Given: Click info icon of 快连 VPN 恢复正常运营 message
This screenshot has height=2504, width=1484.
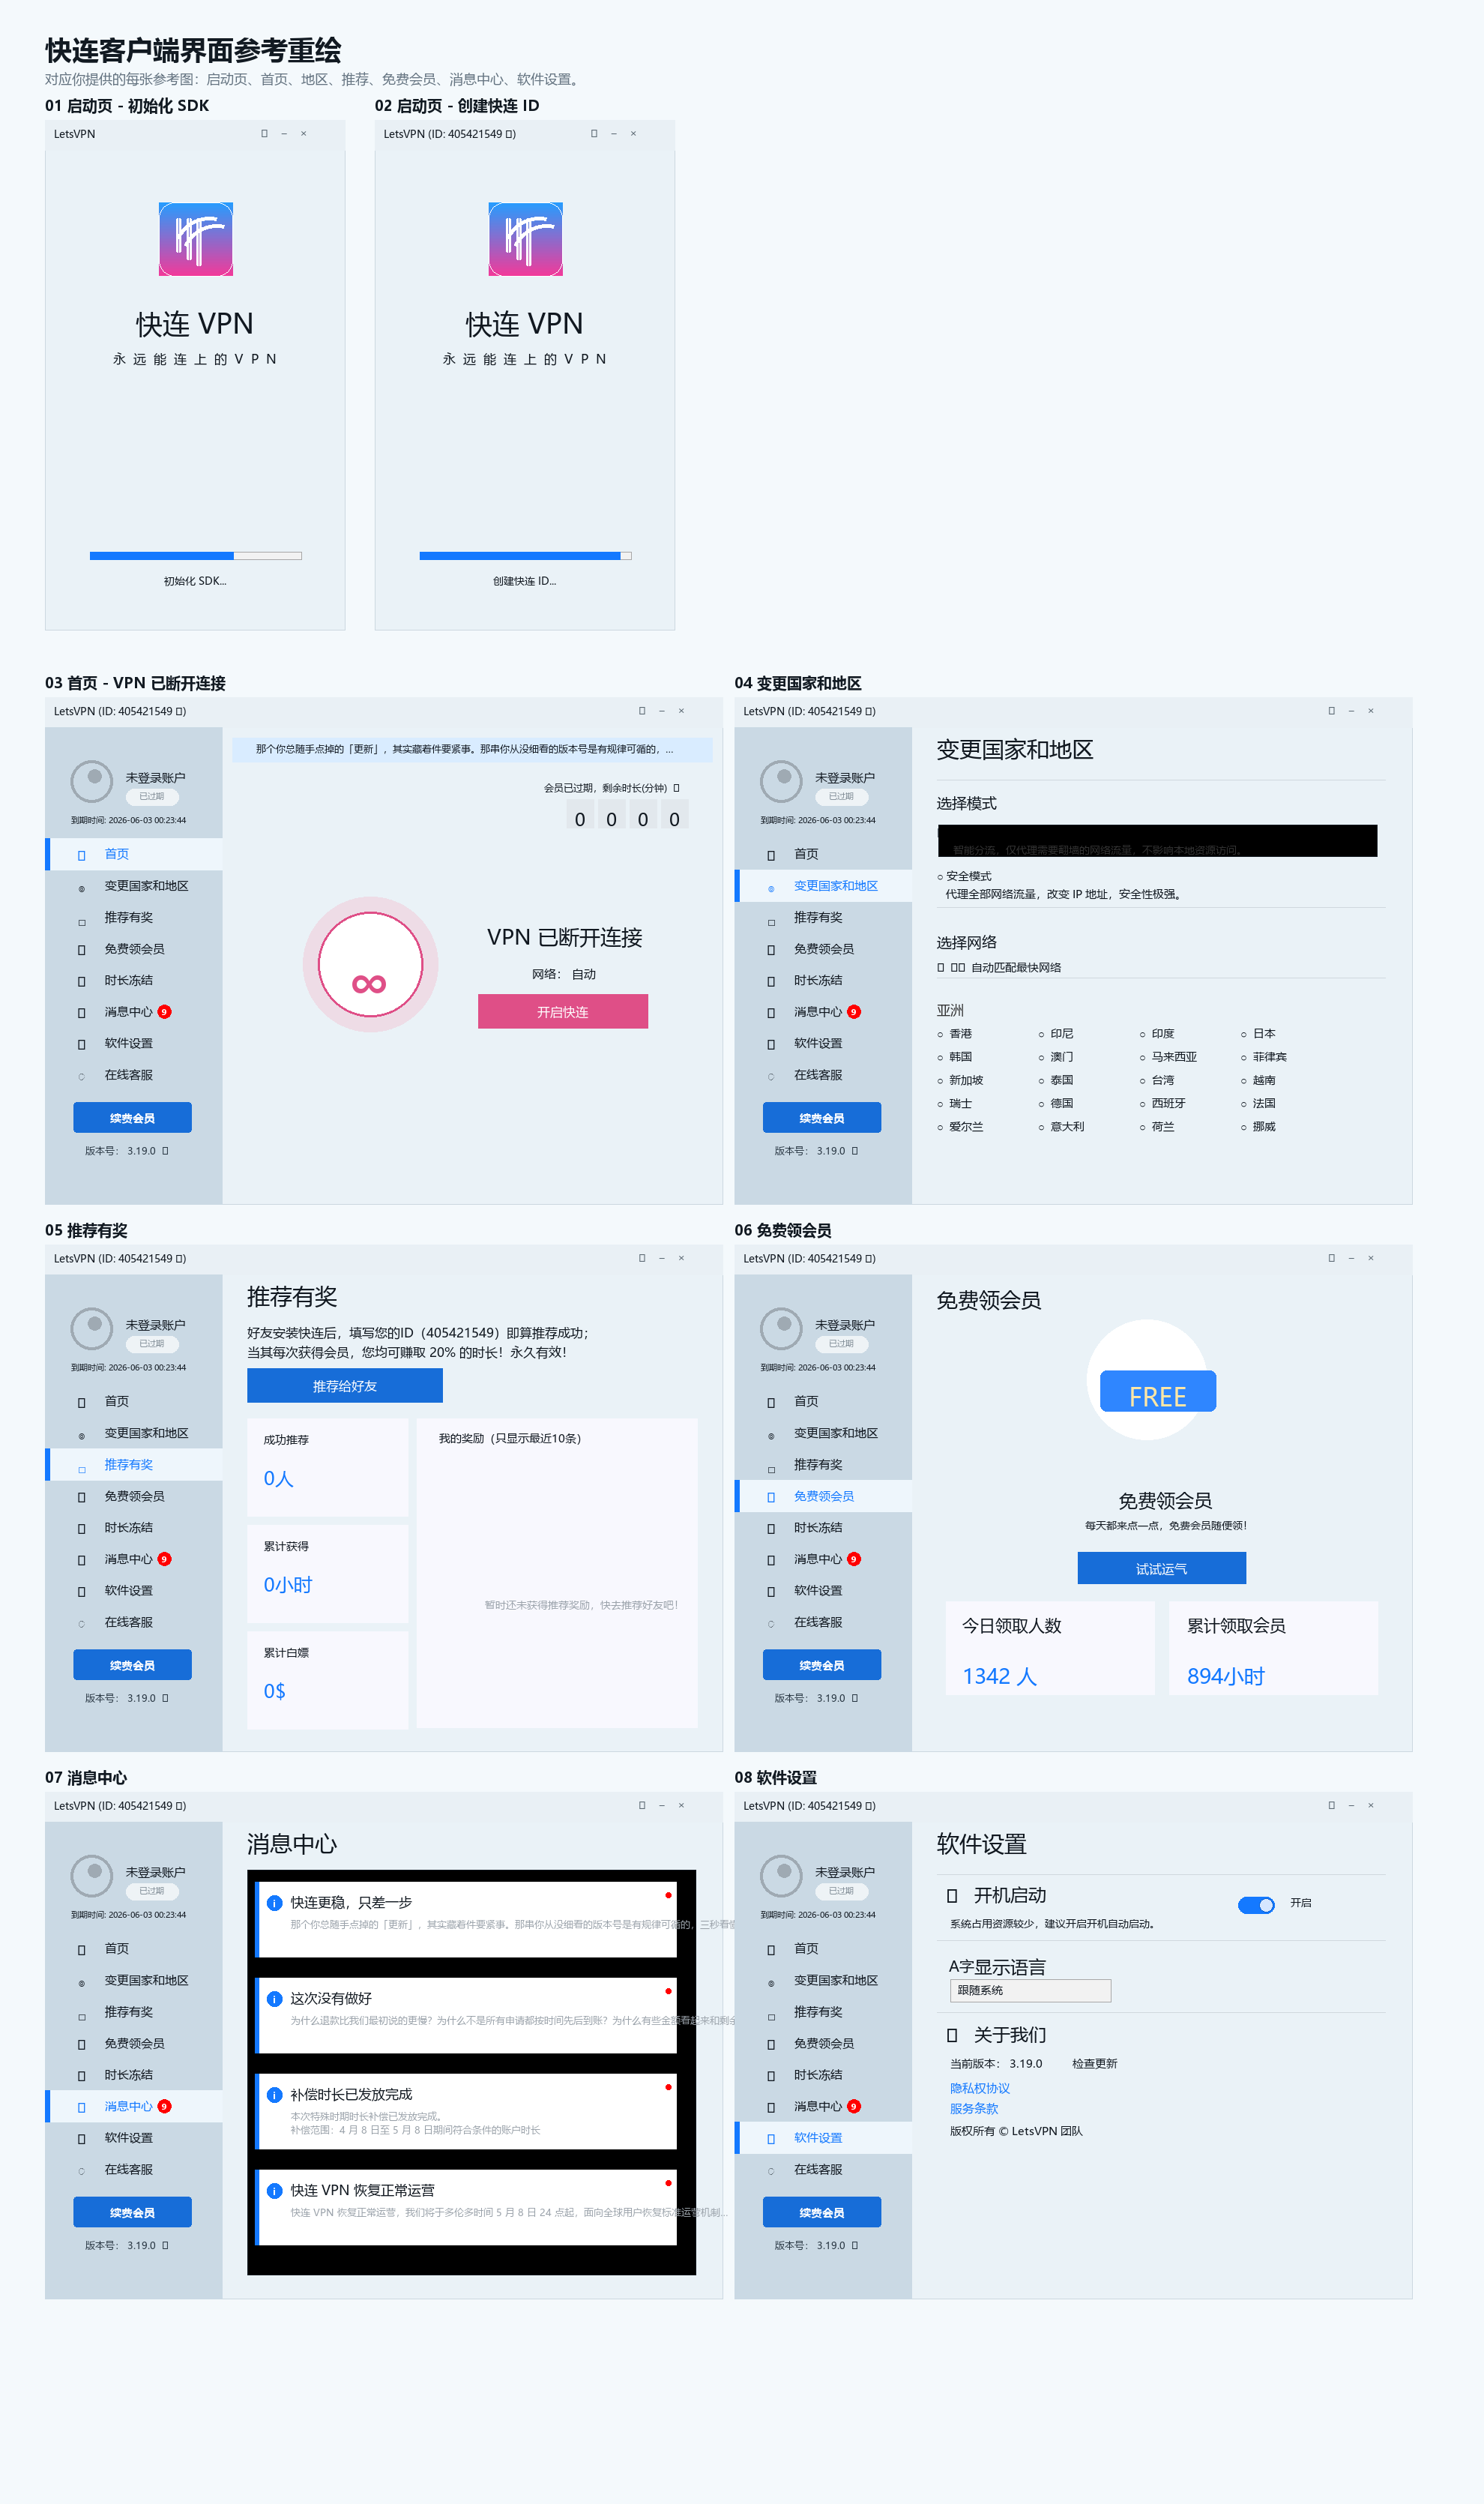Looking at the screenshot, I should 274,2190.
